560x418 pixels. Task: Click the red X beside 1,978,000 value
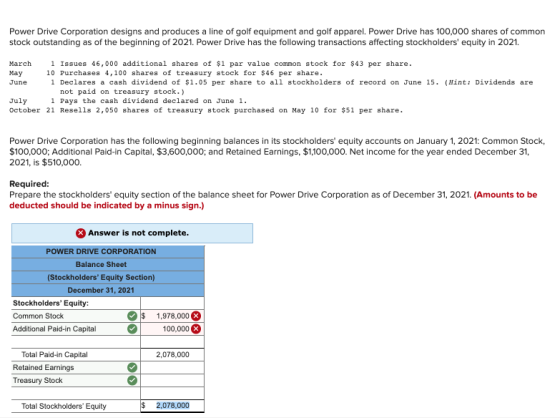point(196,316)
